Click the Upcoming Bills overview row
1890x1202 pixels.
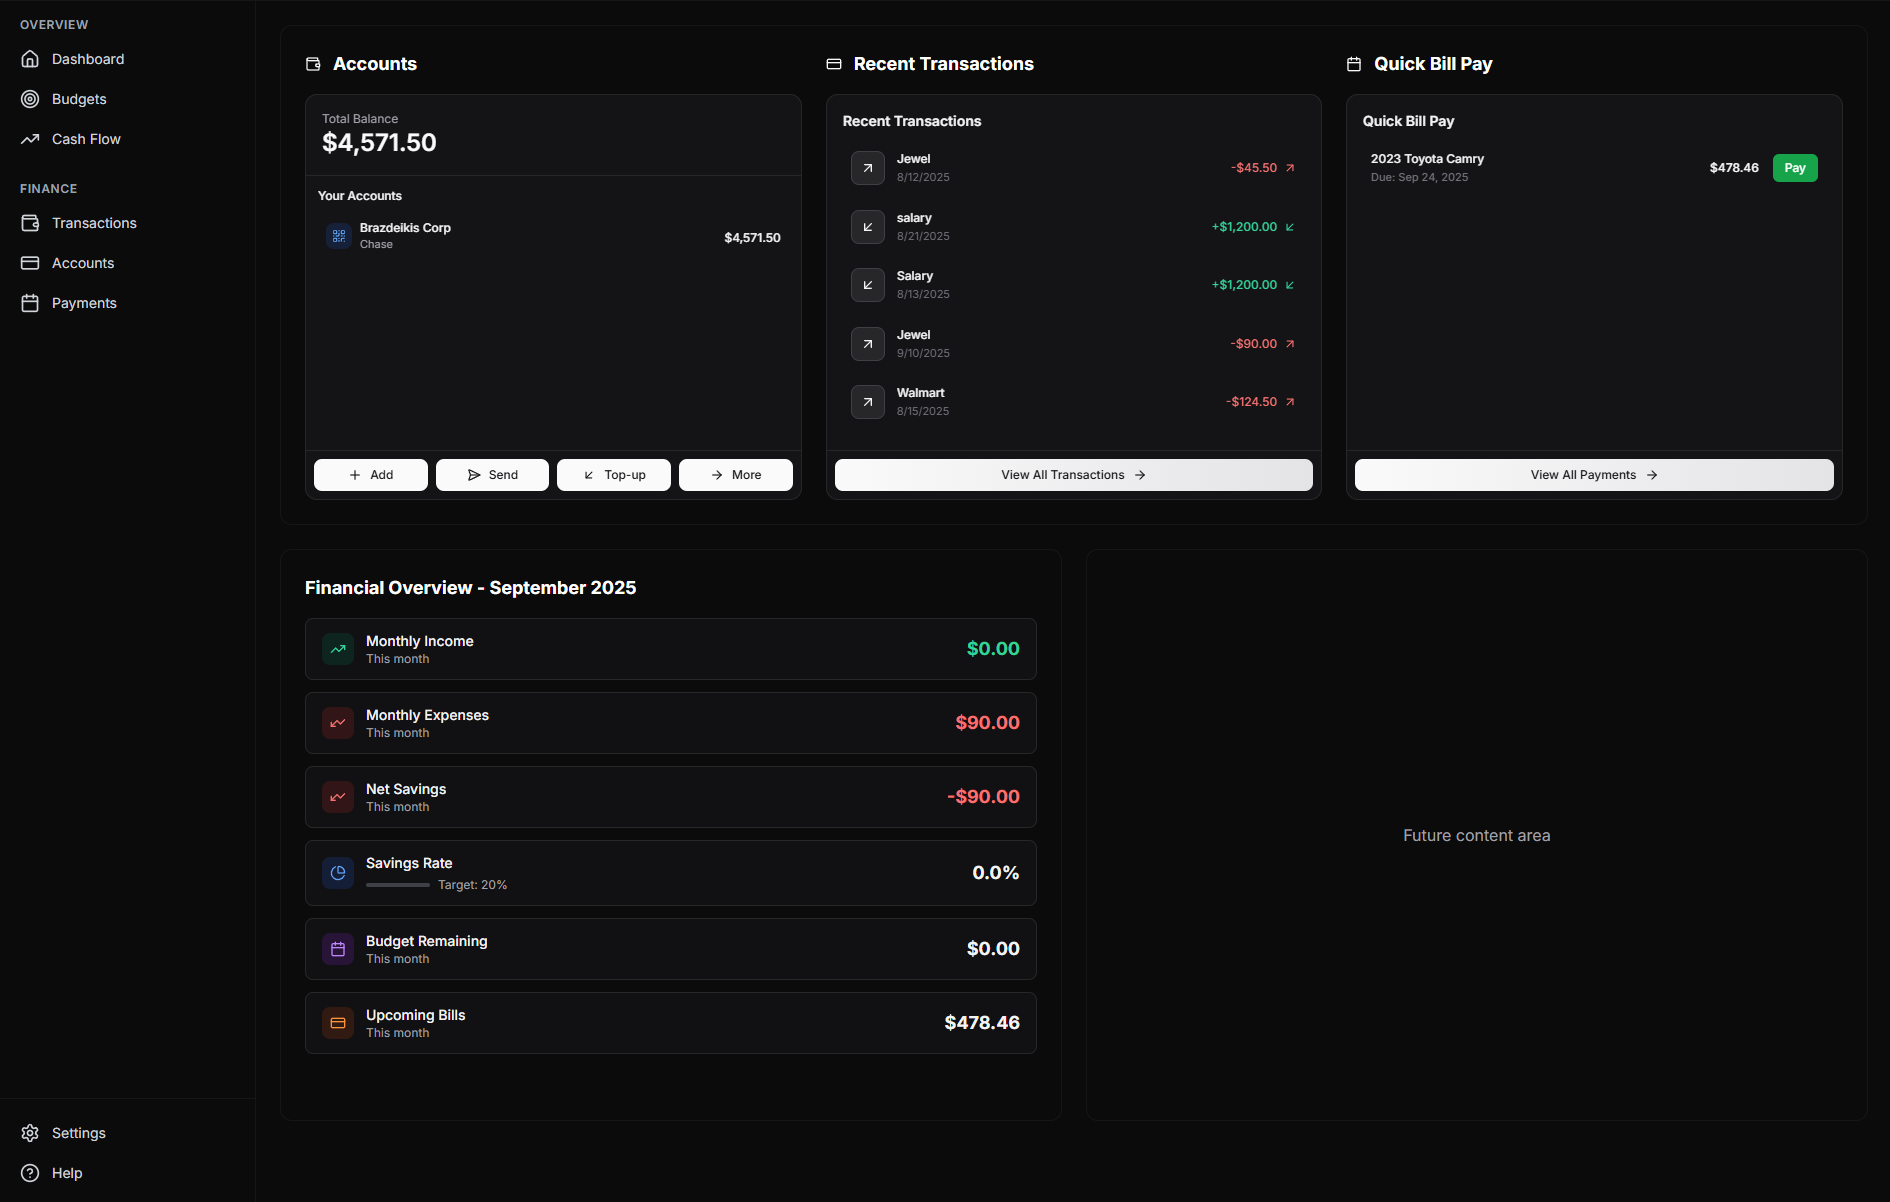pyautogui.click(x=670, y=1022)
